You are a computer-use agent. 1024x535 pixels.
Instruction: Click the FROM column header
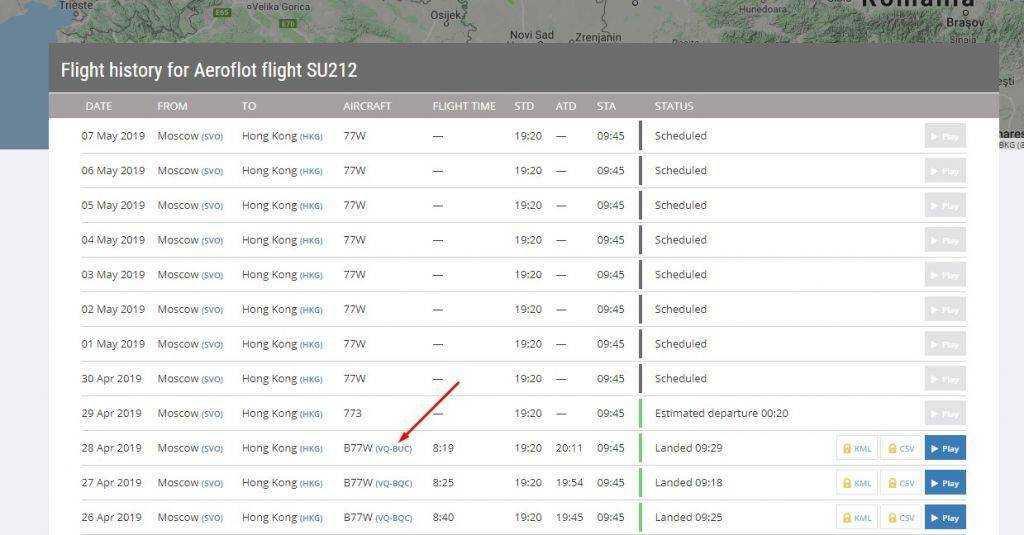point(172,106)
